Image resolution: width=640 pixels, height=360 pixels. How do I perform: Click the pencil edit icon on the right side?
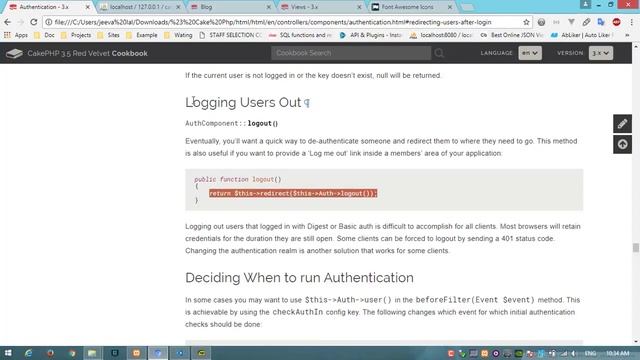pos(622,124)
